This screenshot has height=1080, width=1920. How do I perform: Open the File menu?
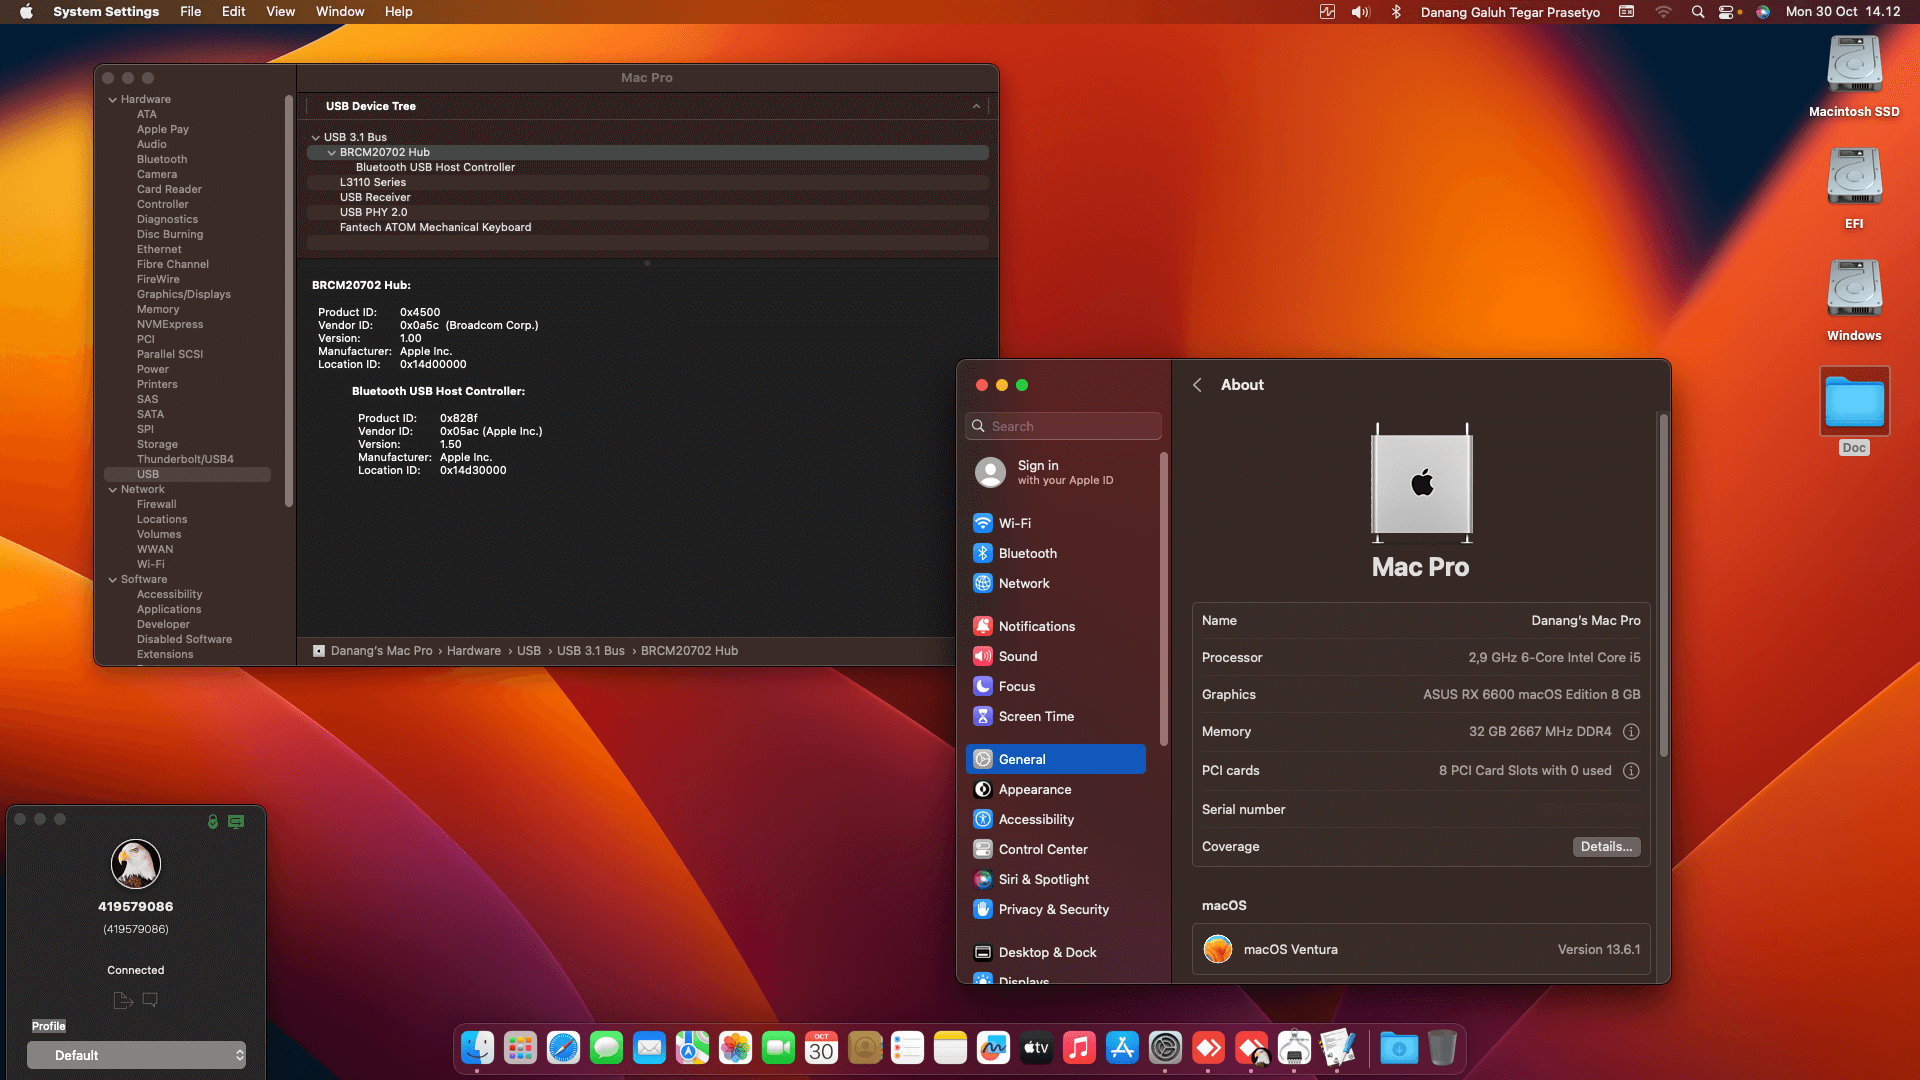click(x=190, y=12)
